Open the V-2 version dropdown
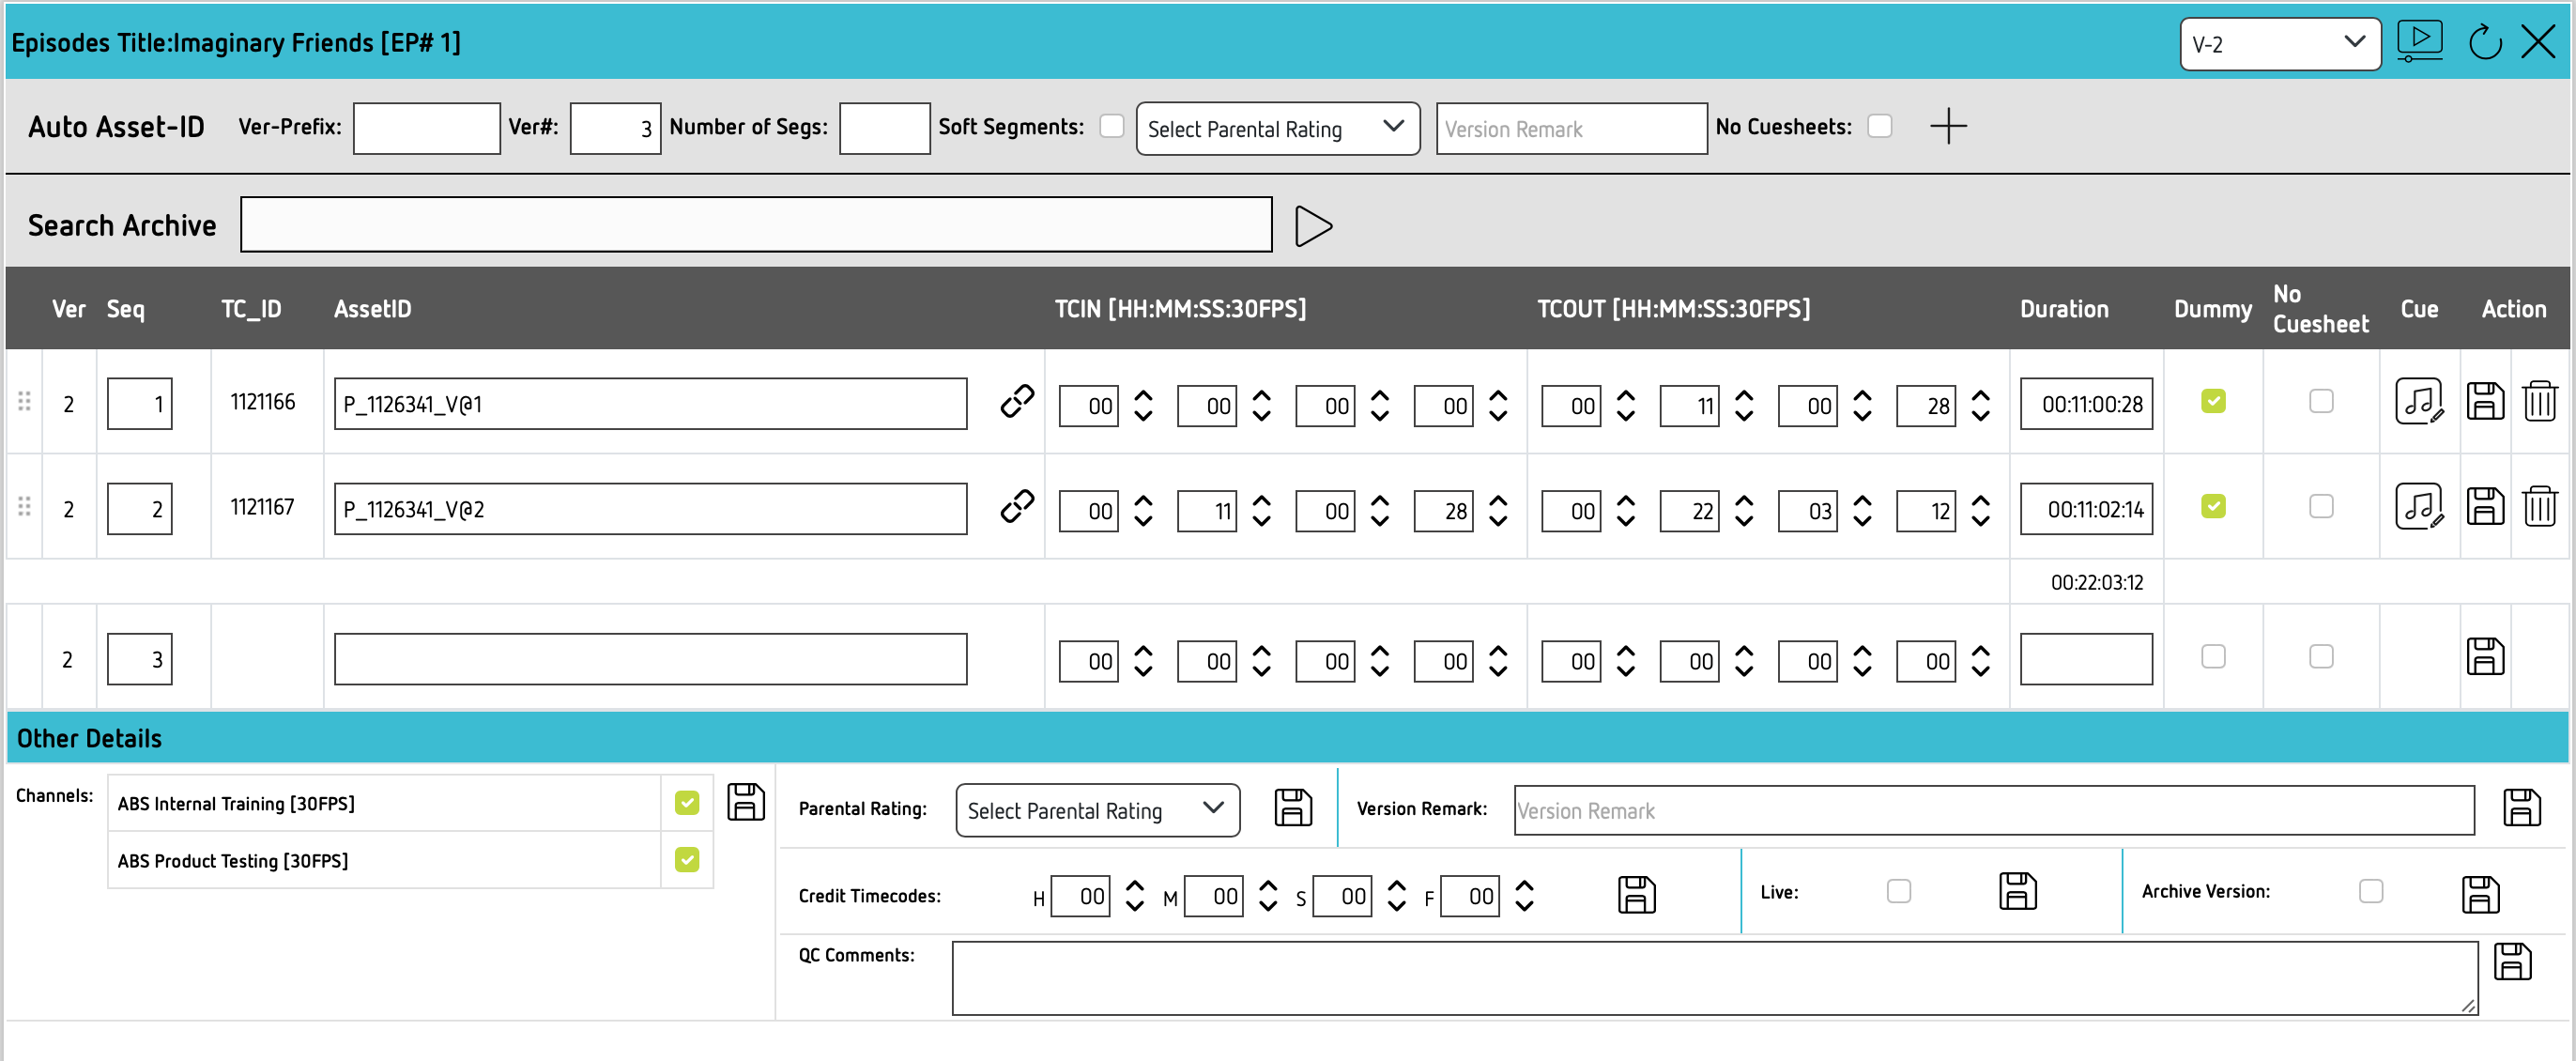2576x1061 pixels. click(x=2278, y=44)
